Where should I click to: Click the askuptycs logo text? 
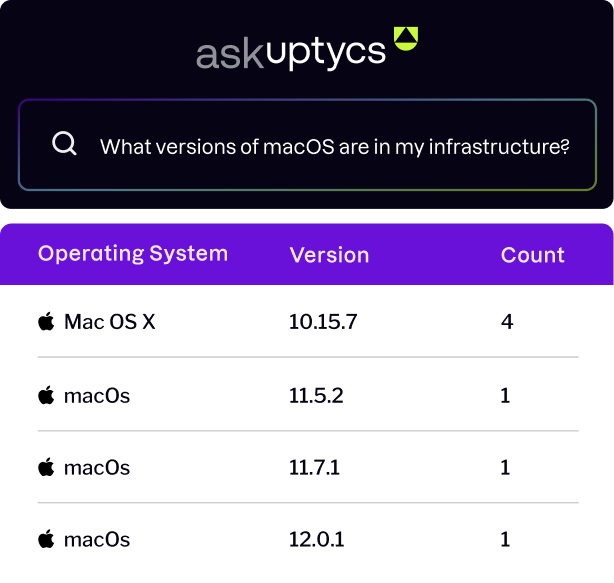[x=291, y=54]
